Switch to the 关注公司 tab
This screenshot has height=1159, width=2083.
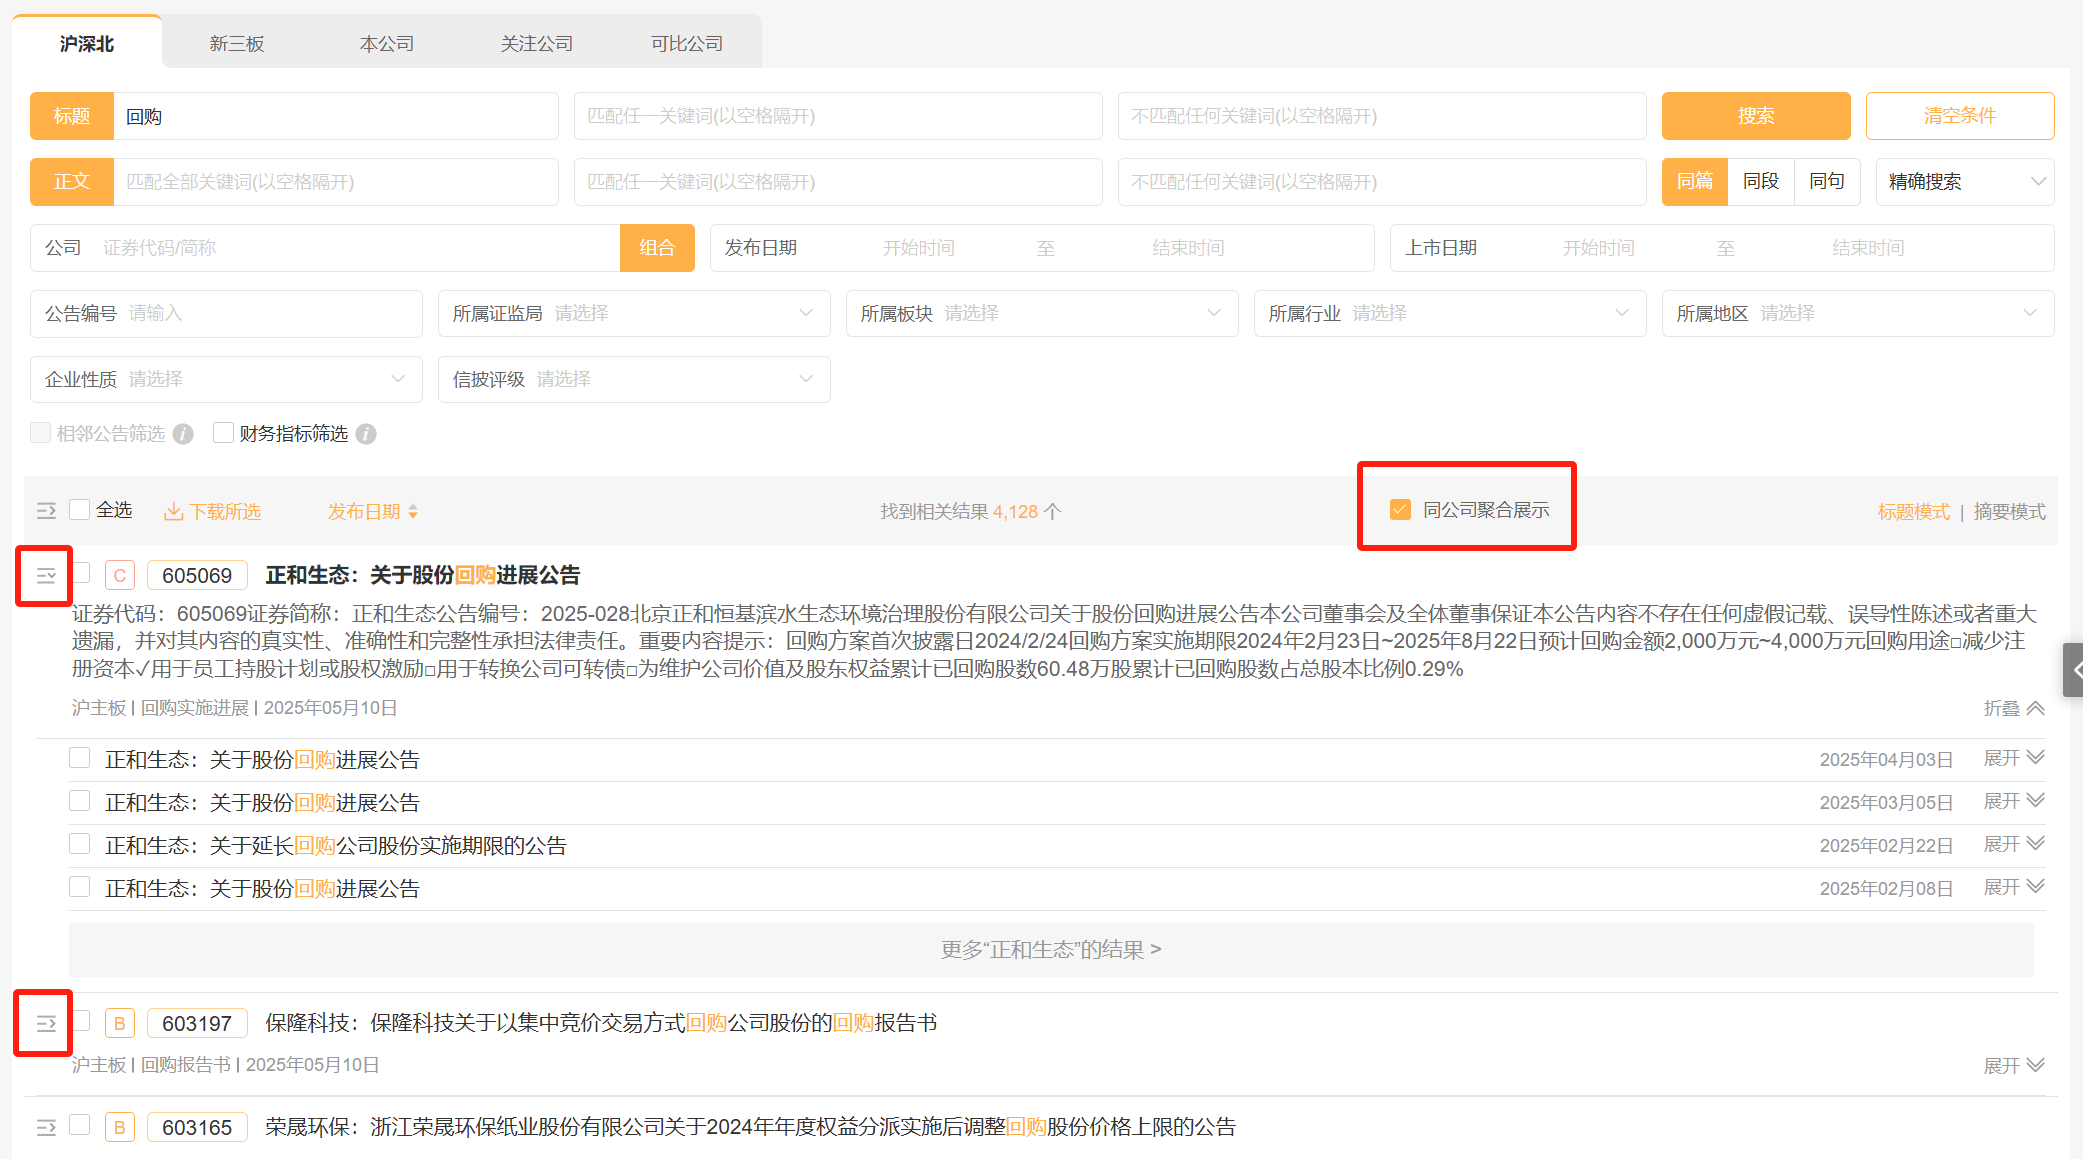coord(537,44)
